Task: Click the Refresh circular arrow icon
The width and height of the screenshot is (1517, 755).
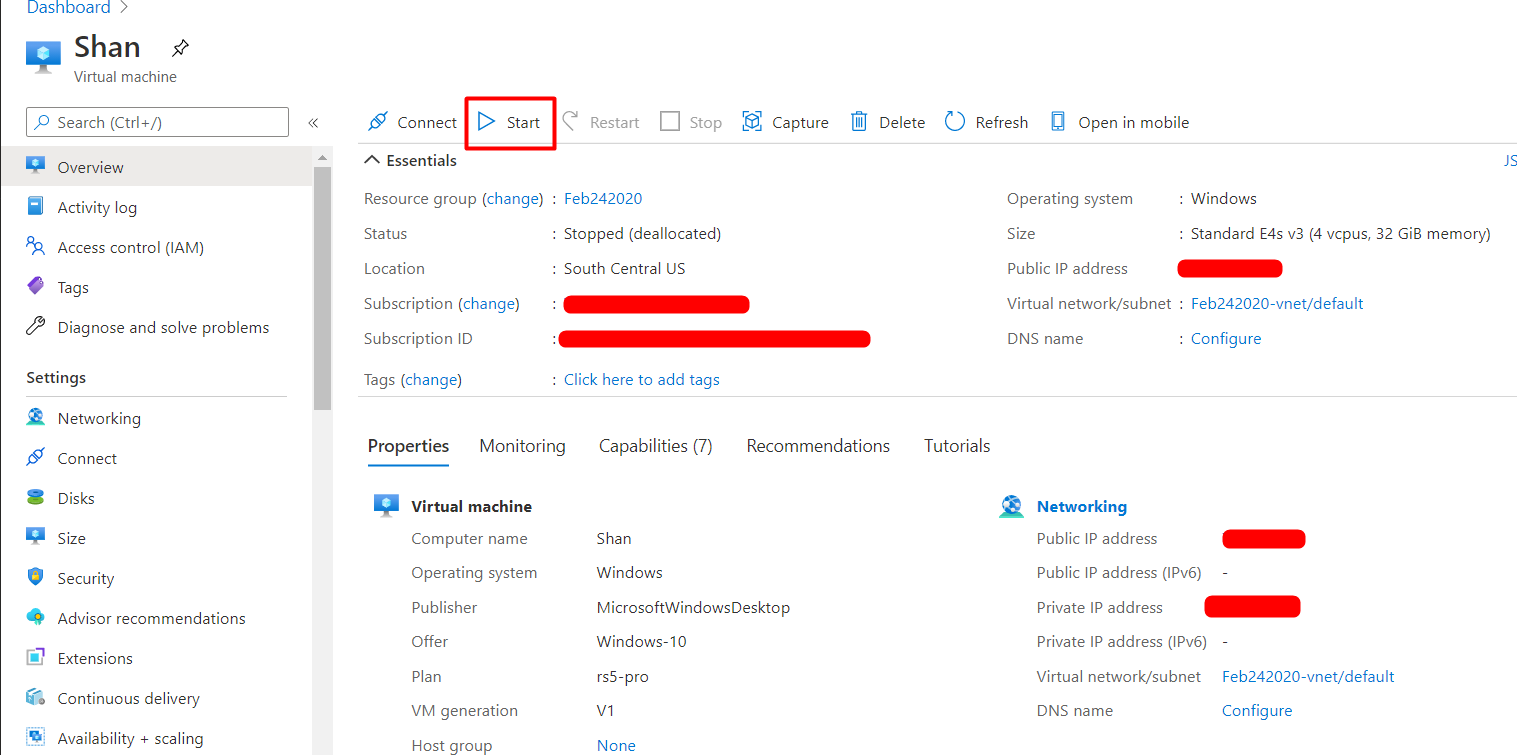Action: point(955,122)
